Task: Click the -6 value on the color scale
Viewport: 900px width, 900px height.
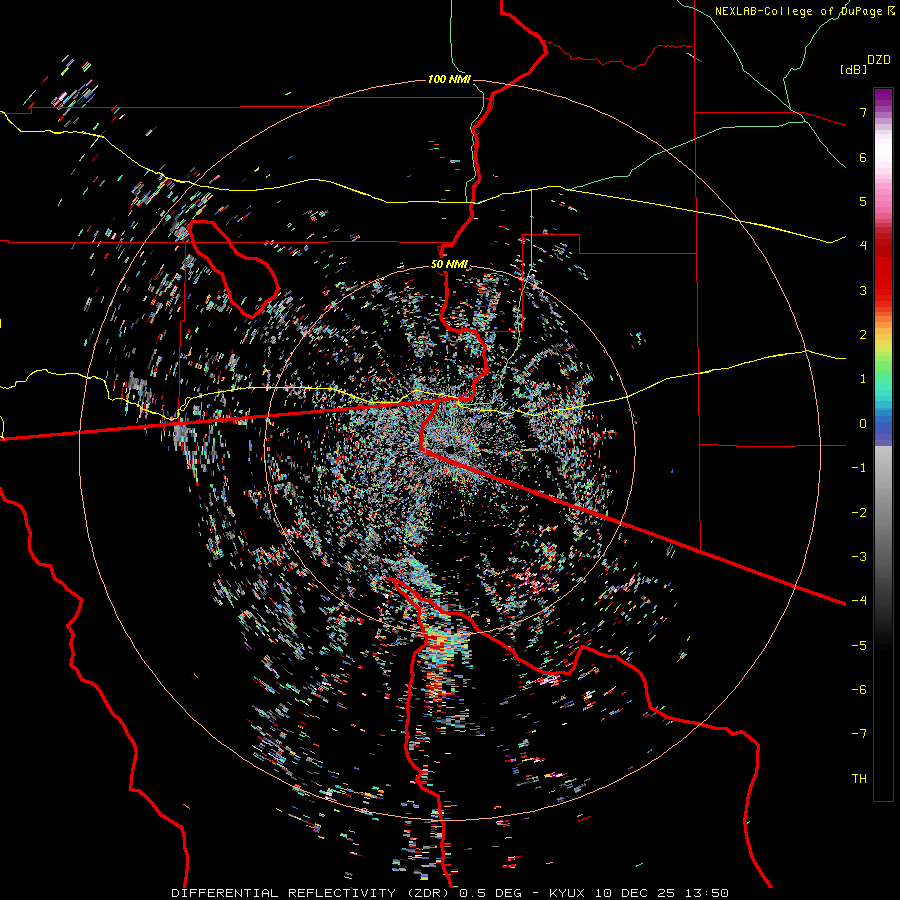Action: 859,690
